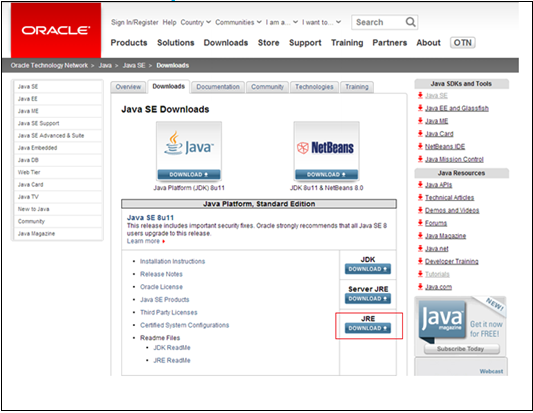This screenshot has width=533, height=413.
Task: Click the Java Platform JDK download image
Action: (x=189, y=151)
